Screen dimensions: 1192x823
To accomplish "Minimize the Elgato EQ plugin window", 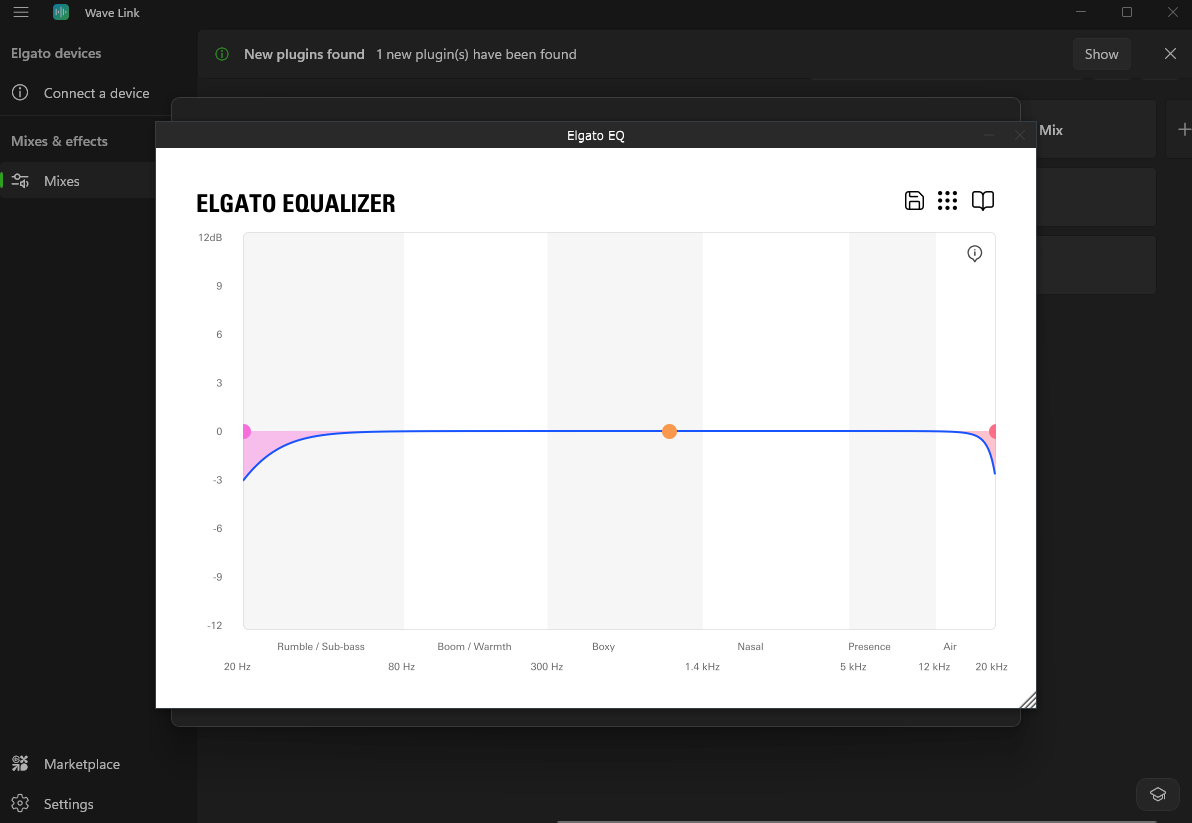I will 989,135.
